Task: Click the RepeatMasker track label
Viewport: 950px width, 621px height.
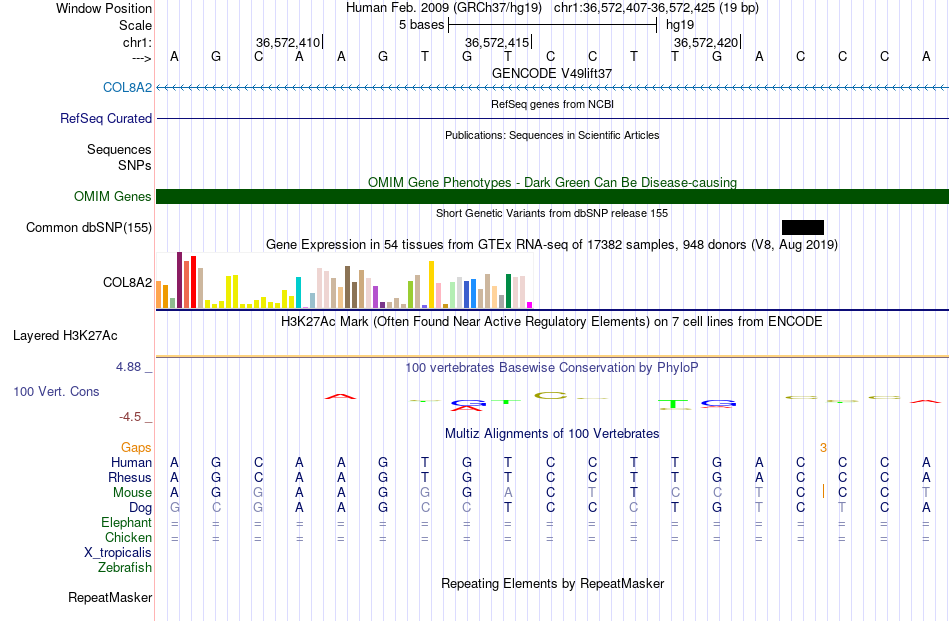Action: 110,597
